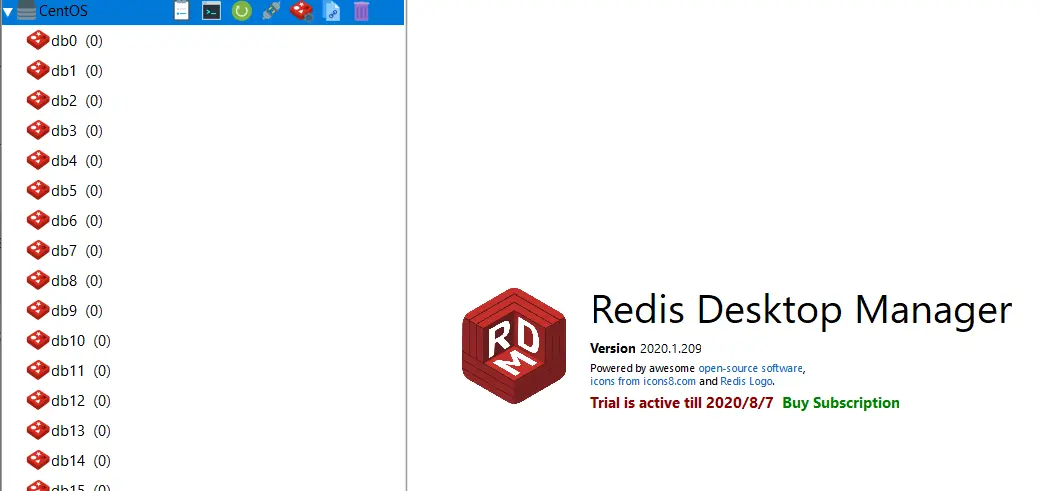This screenshot has width=1040, height=491.
Task: Click the RDM cube logo image
Action: click(514, 346)
